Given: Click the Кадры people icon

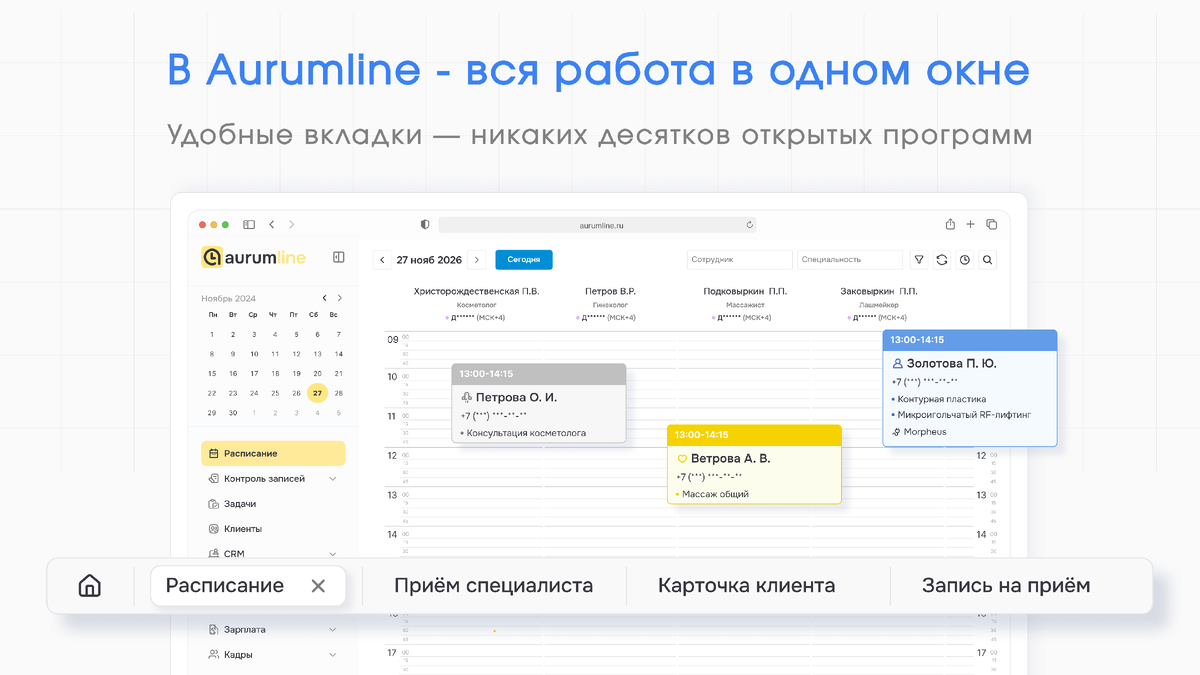Looking at the screenshot, I should tap(213, 655).
